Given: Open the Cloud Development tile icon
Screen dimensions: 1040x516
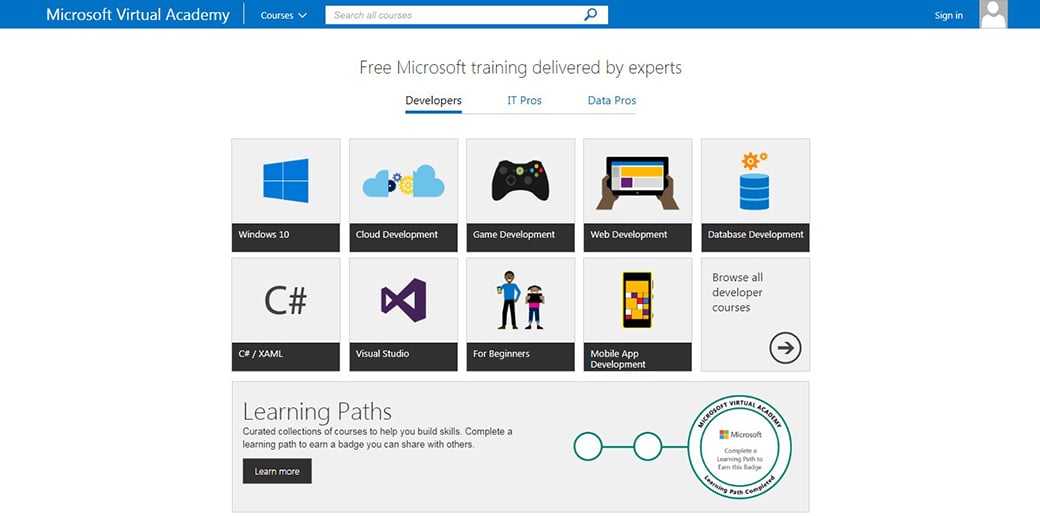Looking at the screenshot, I should coord(403,181).
